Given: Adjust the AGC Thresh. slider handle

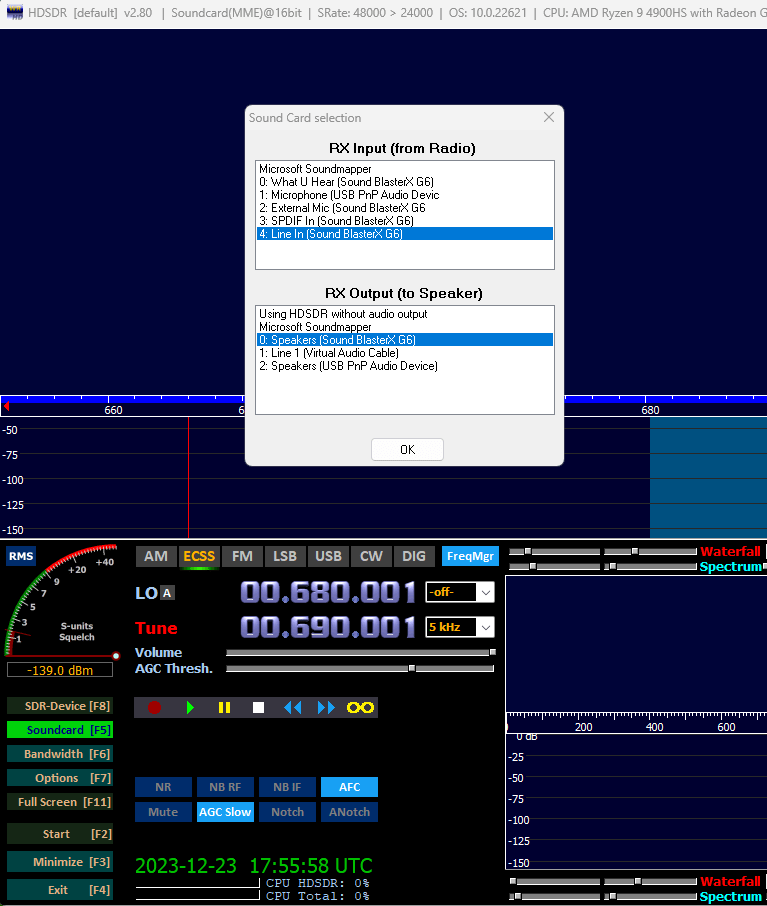Looking at the screenshot, I should pos(412,669).
